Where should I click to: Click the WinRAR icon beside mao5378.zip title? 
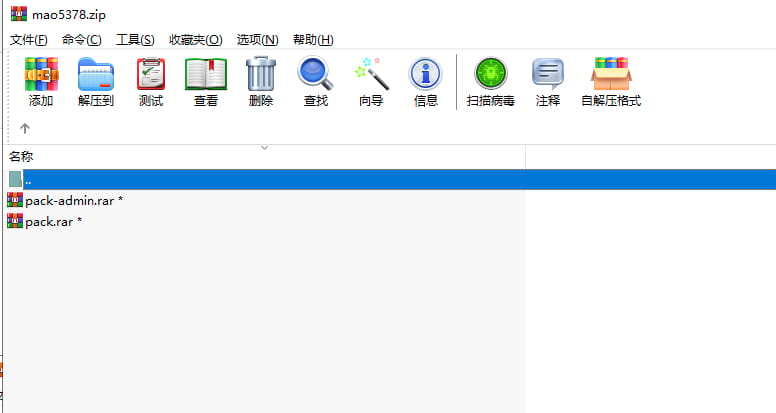(x=19, y=14)
